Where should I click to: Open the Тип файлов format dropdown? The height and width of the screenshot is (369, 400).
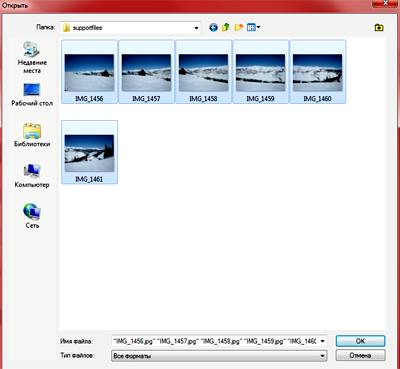[x=219, y=356]
